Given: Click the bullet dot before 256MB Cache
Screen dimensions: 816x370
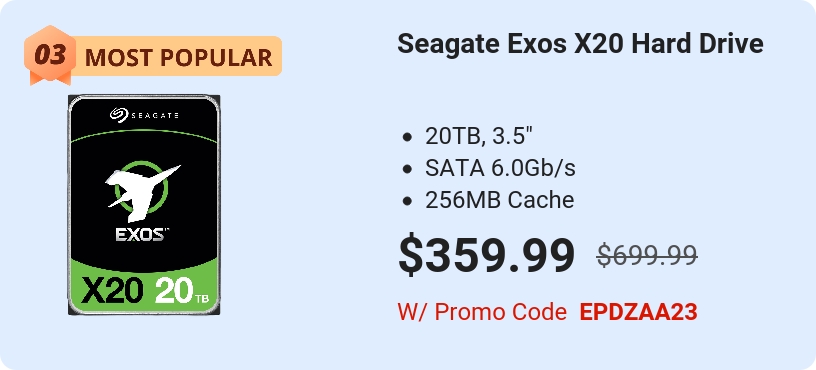Looking at the screenshot, I should pos(407,201).
